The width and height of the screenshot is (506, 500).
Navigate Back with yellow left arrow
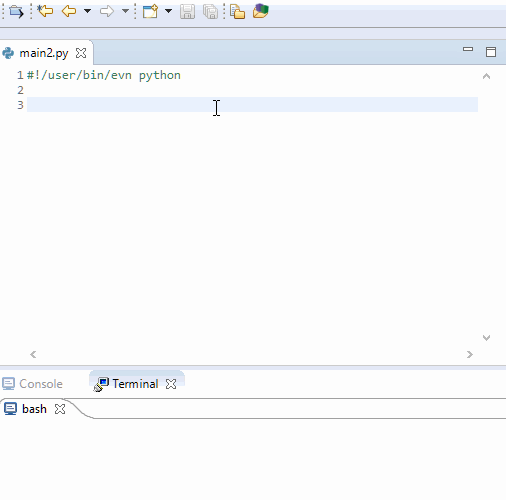click(69, 11)
